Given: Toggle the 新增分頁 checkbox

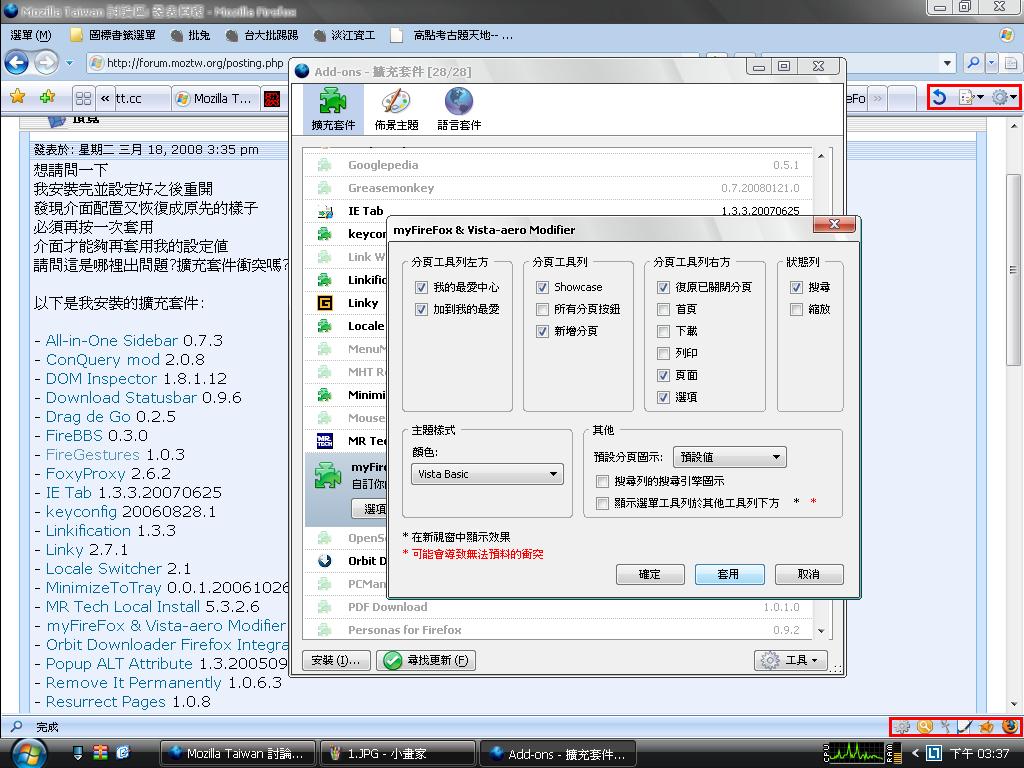Looking at the screenshot, I should (542, 332).
